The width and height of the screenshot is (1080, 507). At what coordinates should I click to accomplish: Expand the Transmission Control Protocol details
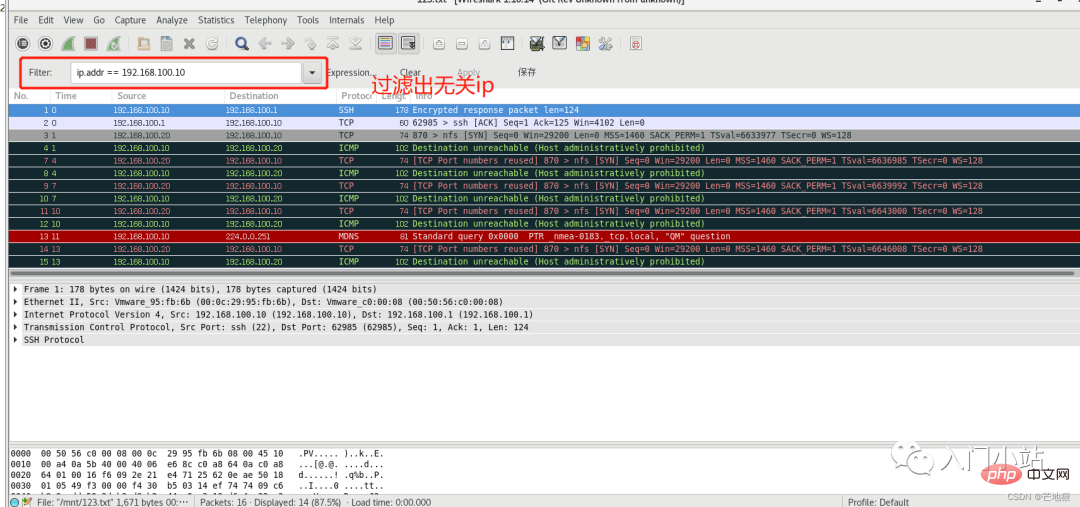[15, 327]
